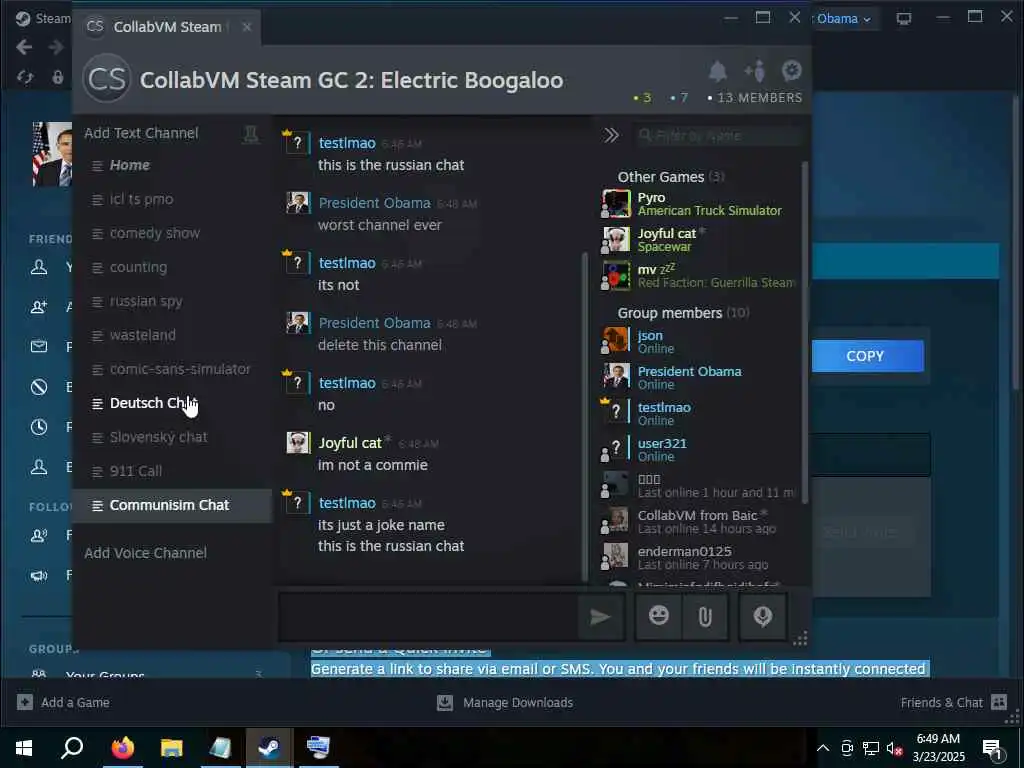Screen dimensions: 1024x768
Task: Click the member list scrollbar
Action: (x=805, y=333)
